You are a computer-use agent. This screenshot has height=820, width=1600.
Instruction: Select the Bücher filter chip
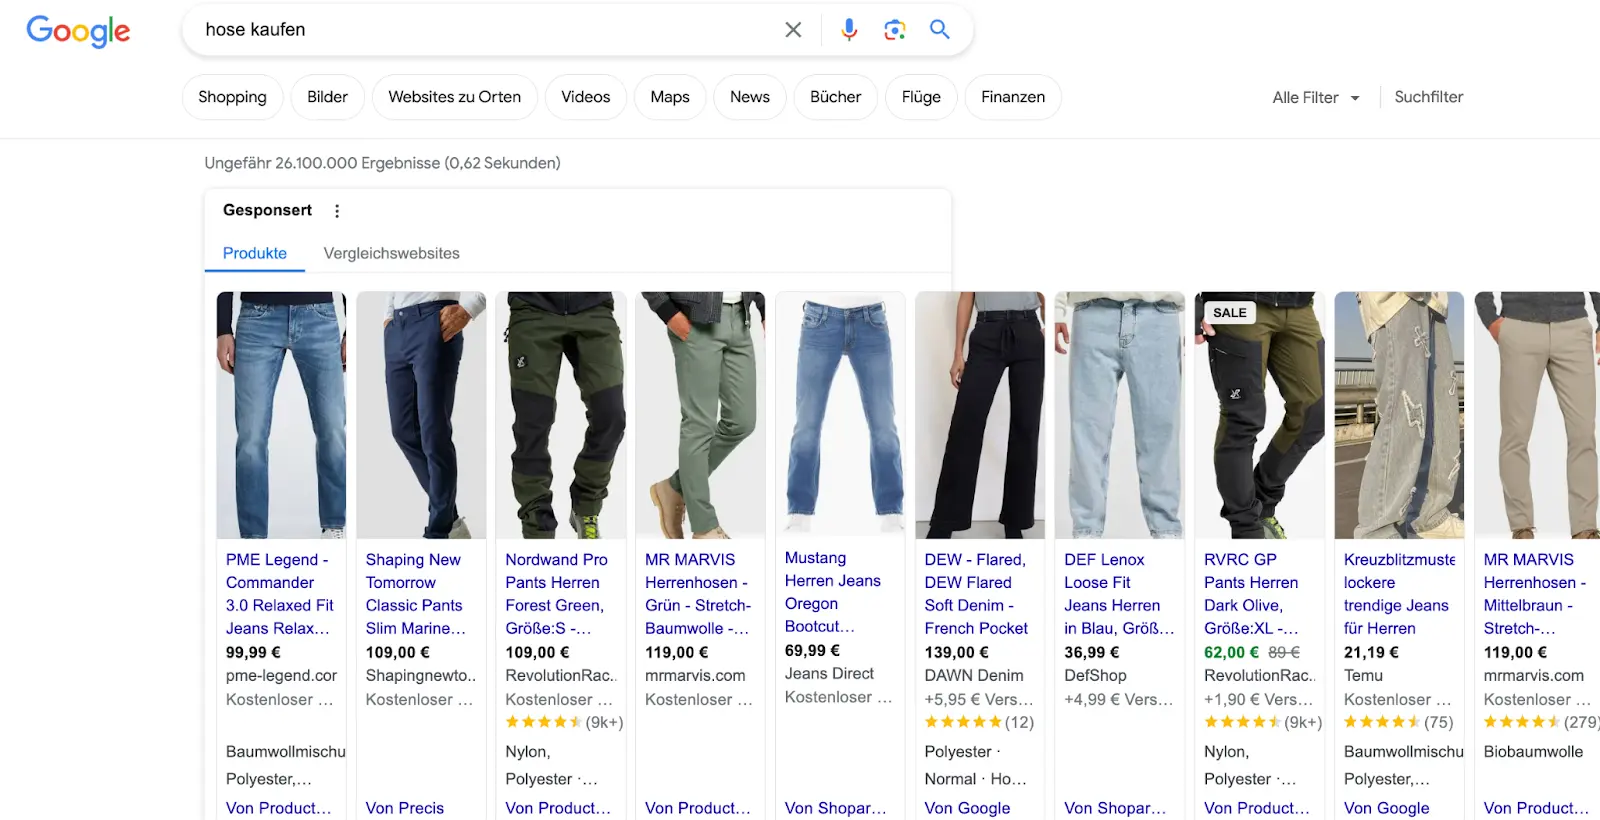click(835, 97)
